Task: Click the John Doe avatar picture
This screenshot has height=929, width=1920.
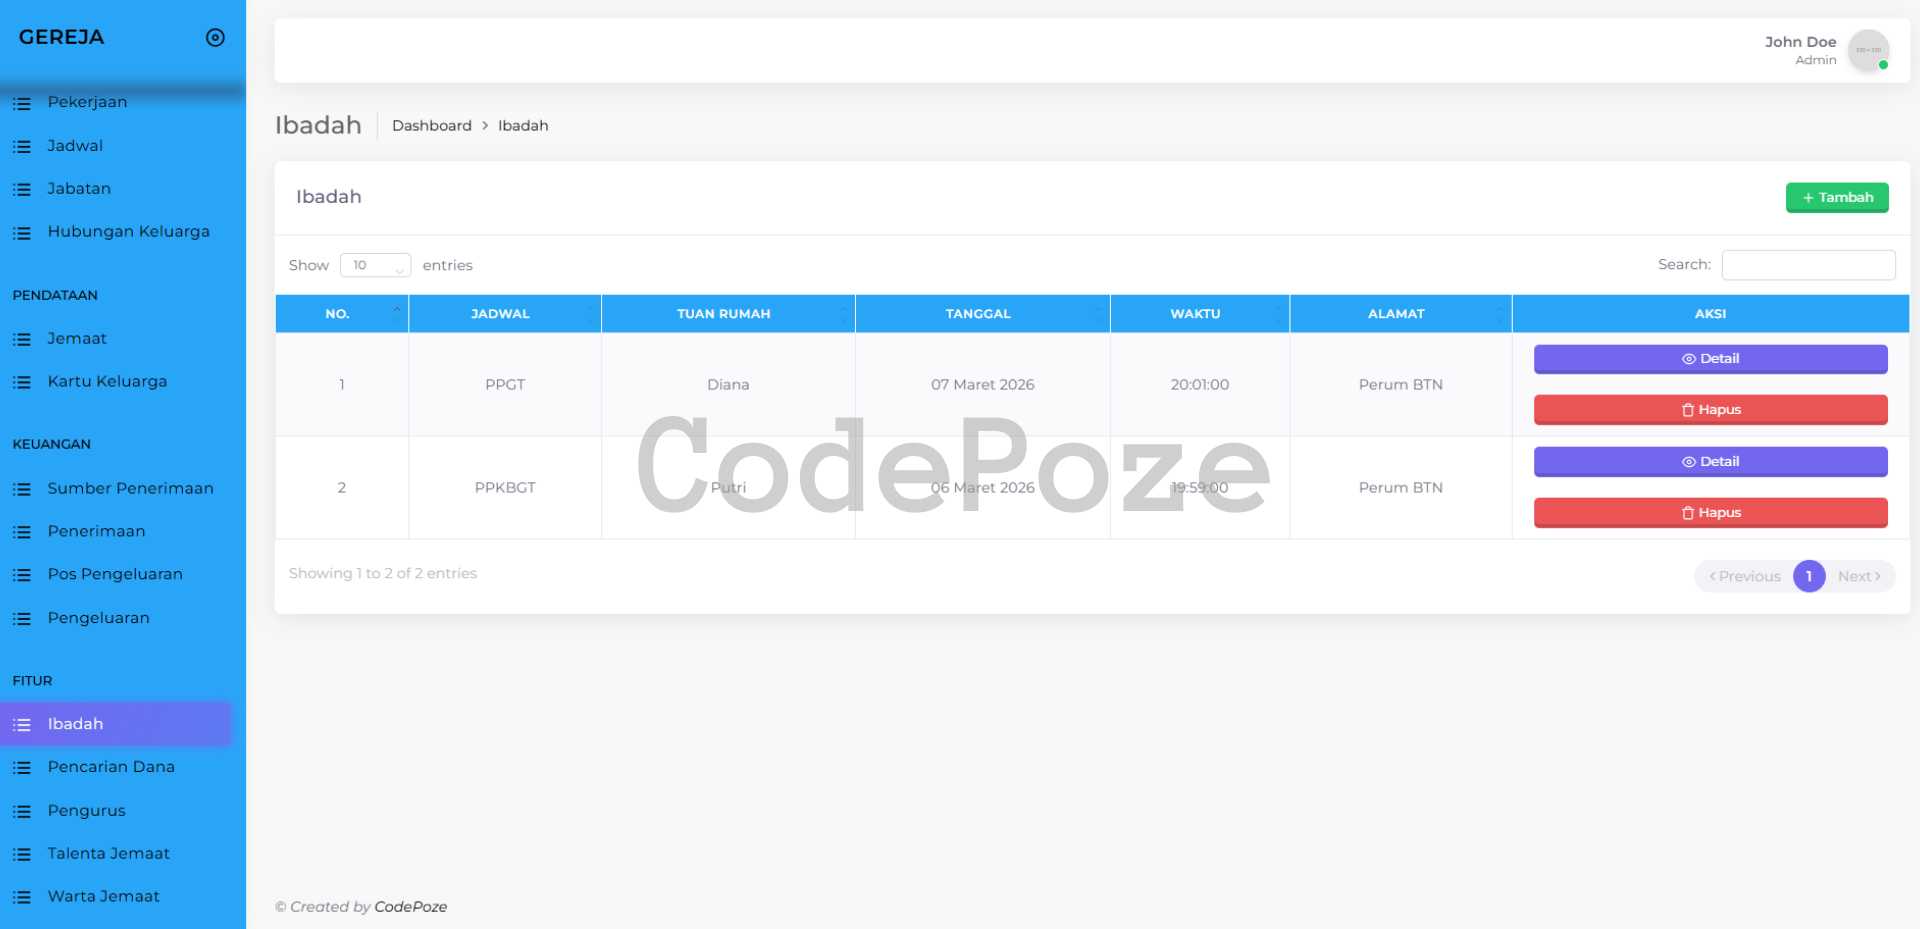Action: coord(1867,50)
